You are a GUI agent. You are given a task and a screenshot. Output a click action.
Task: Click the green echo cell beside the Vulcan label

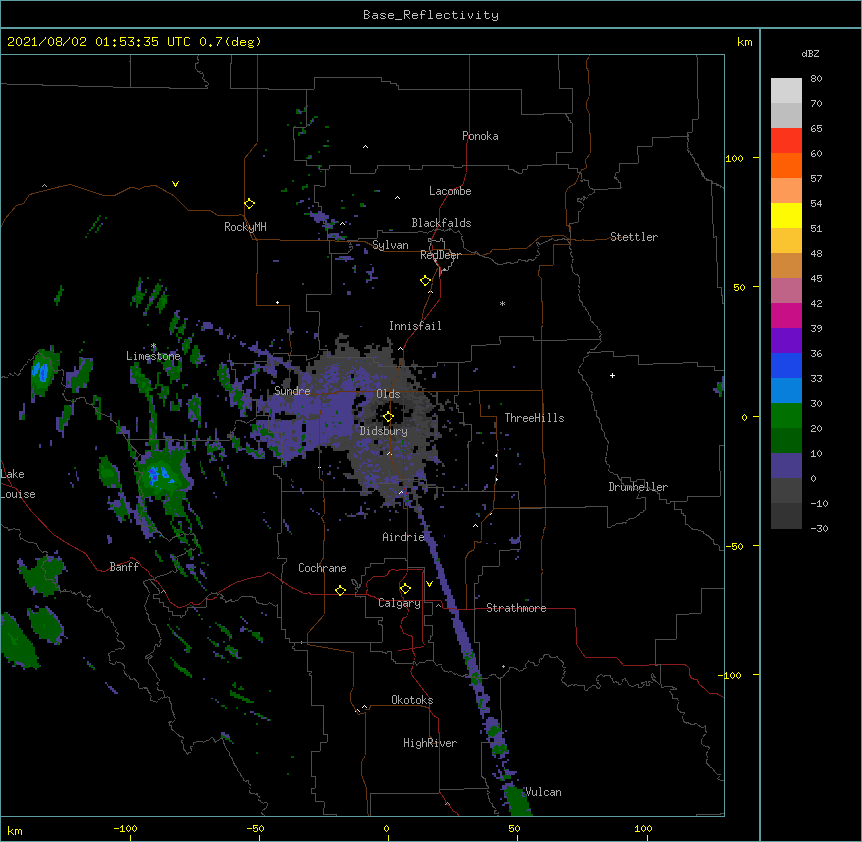[517, 801]
